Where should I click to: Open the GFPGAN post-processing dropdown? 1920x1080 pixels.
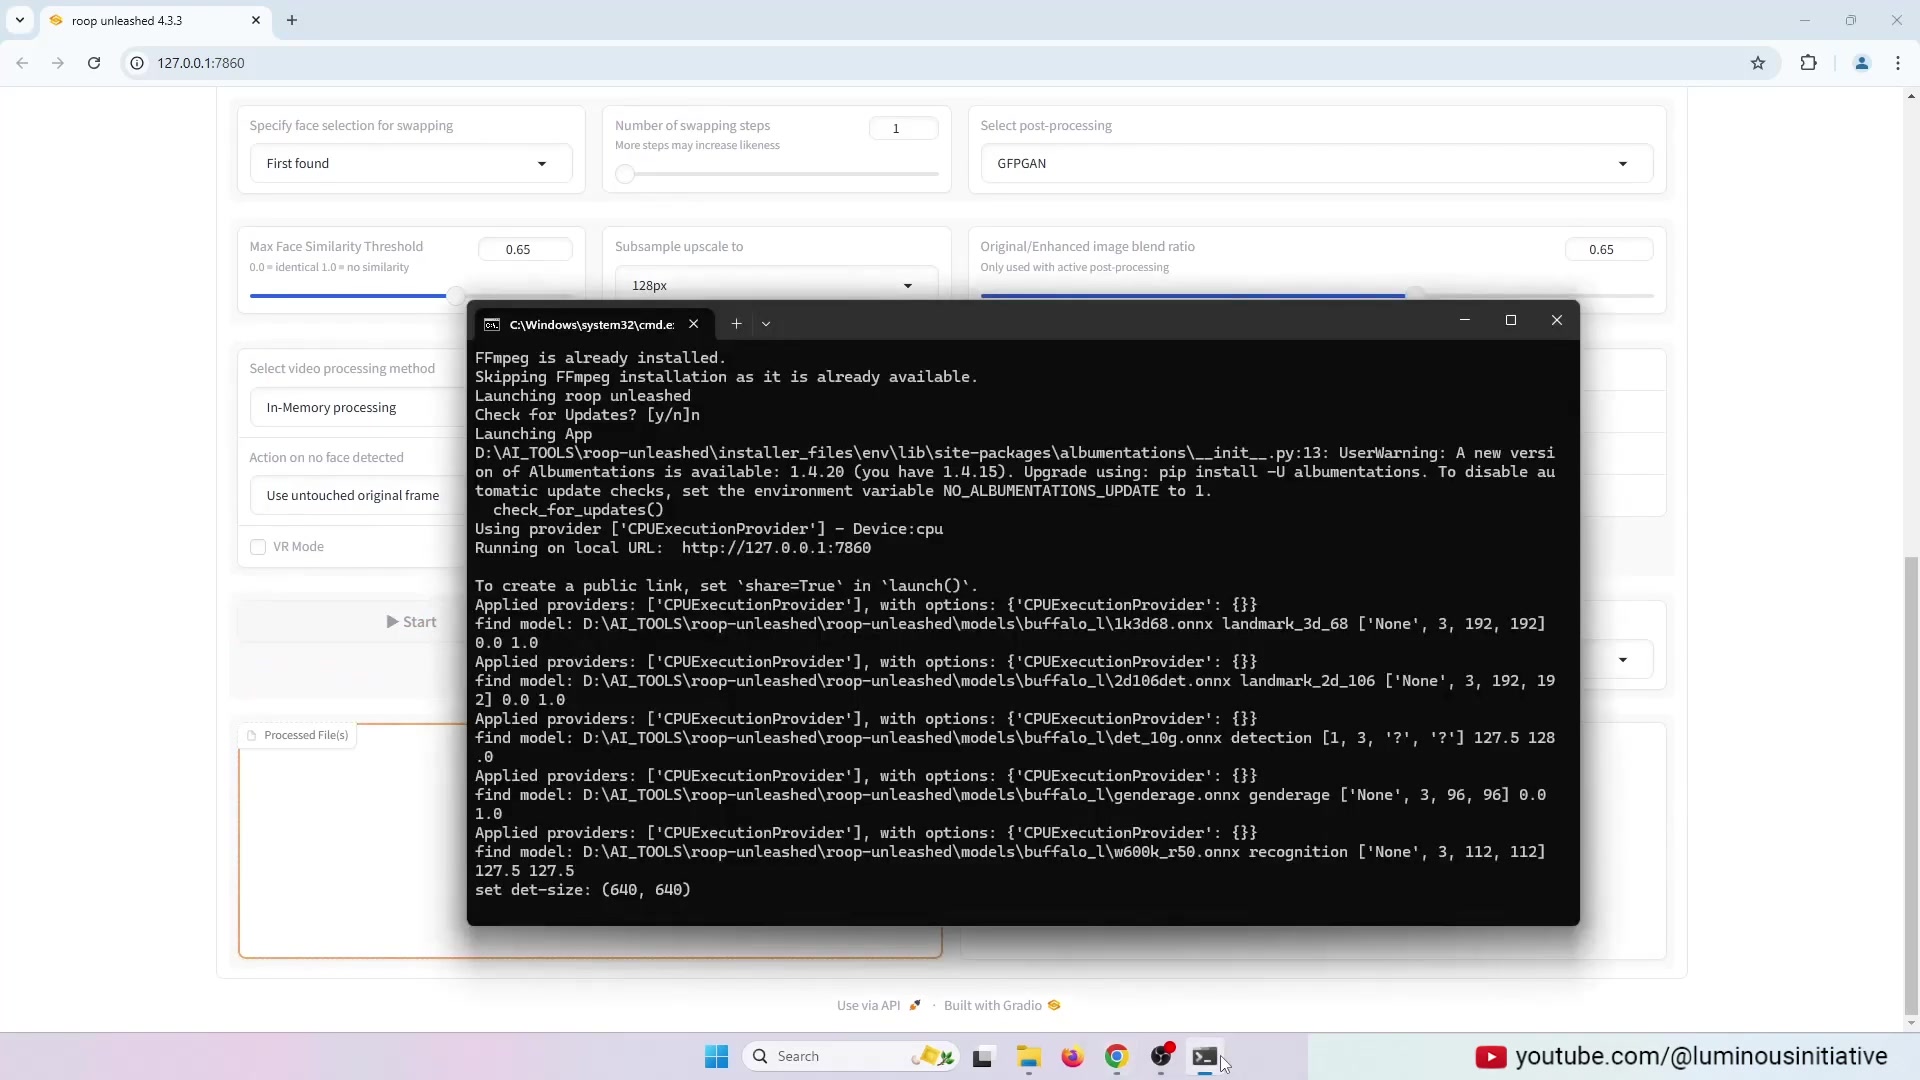coord(1316,164)
